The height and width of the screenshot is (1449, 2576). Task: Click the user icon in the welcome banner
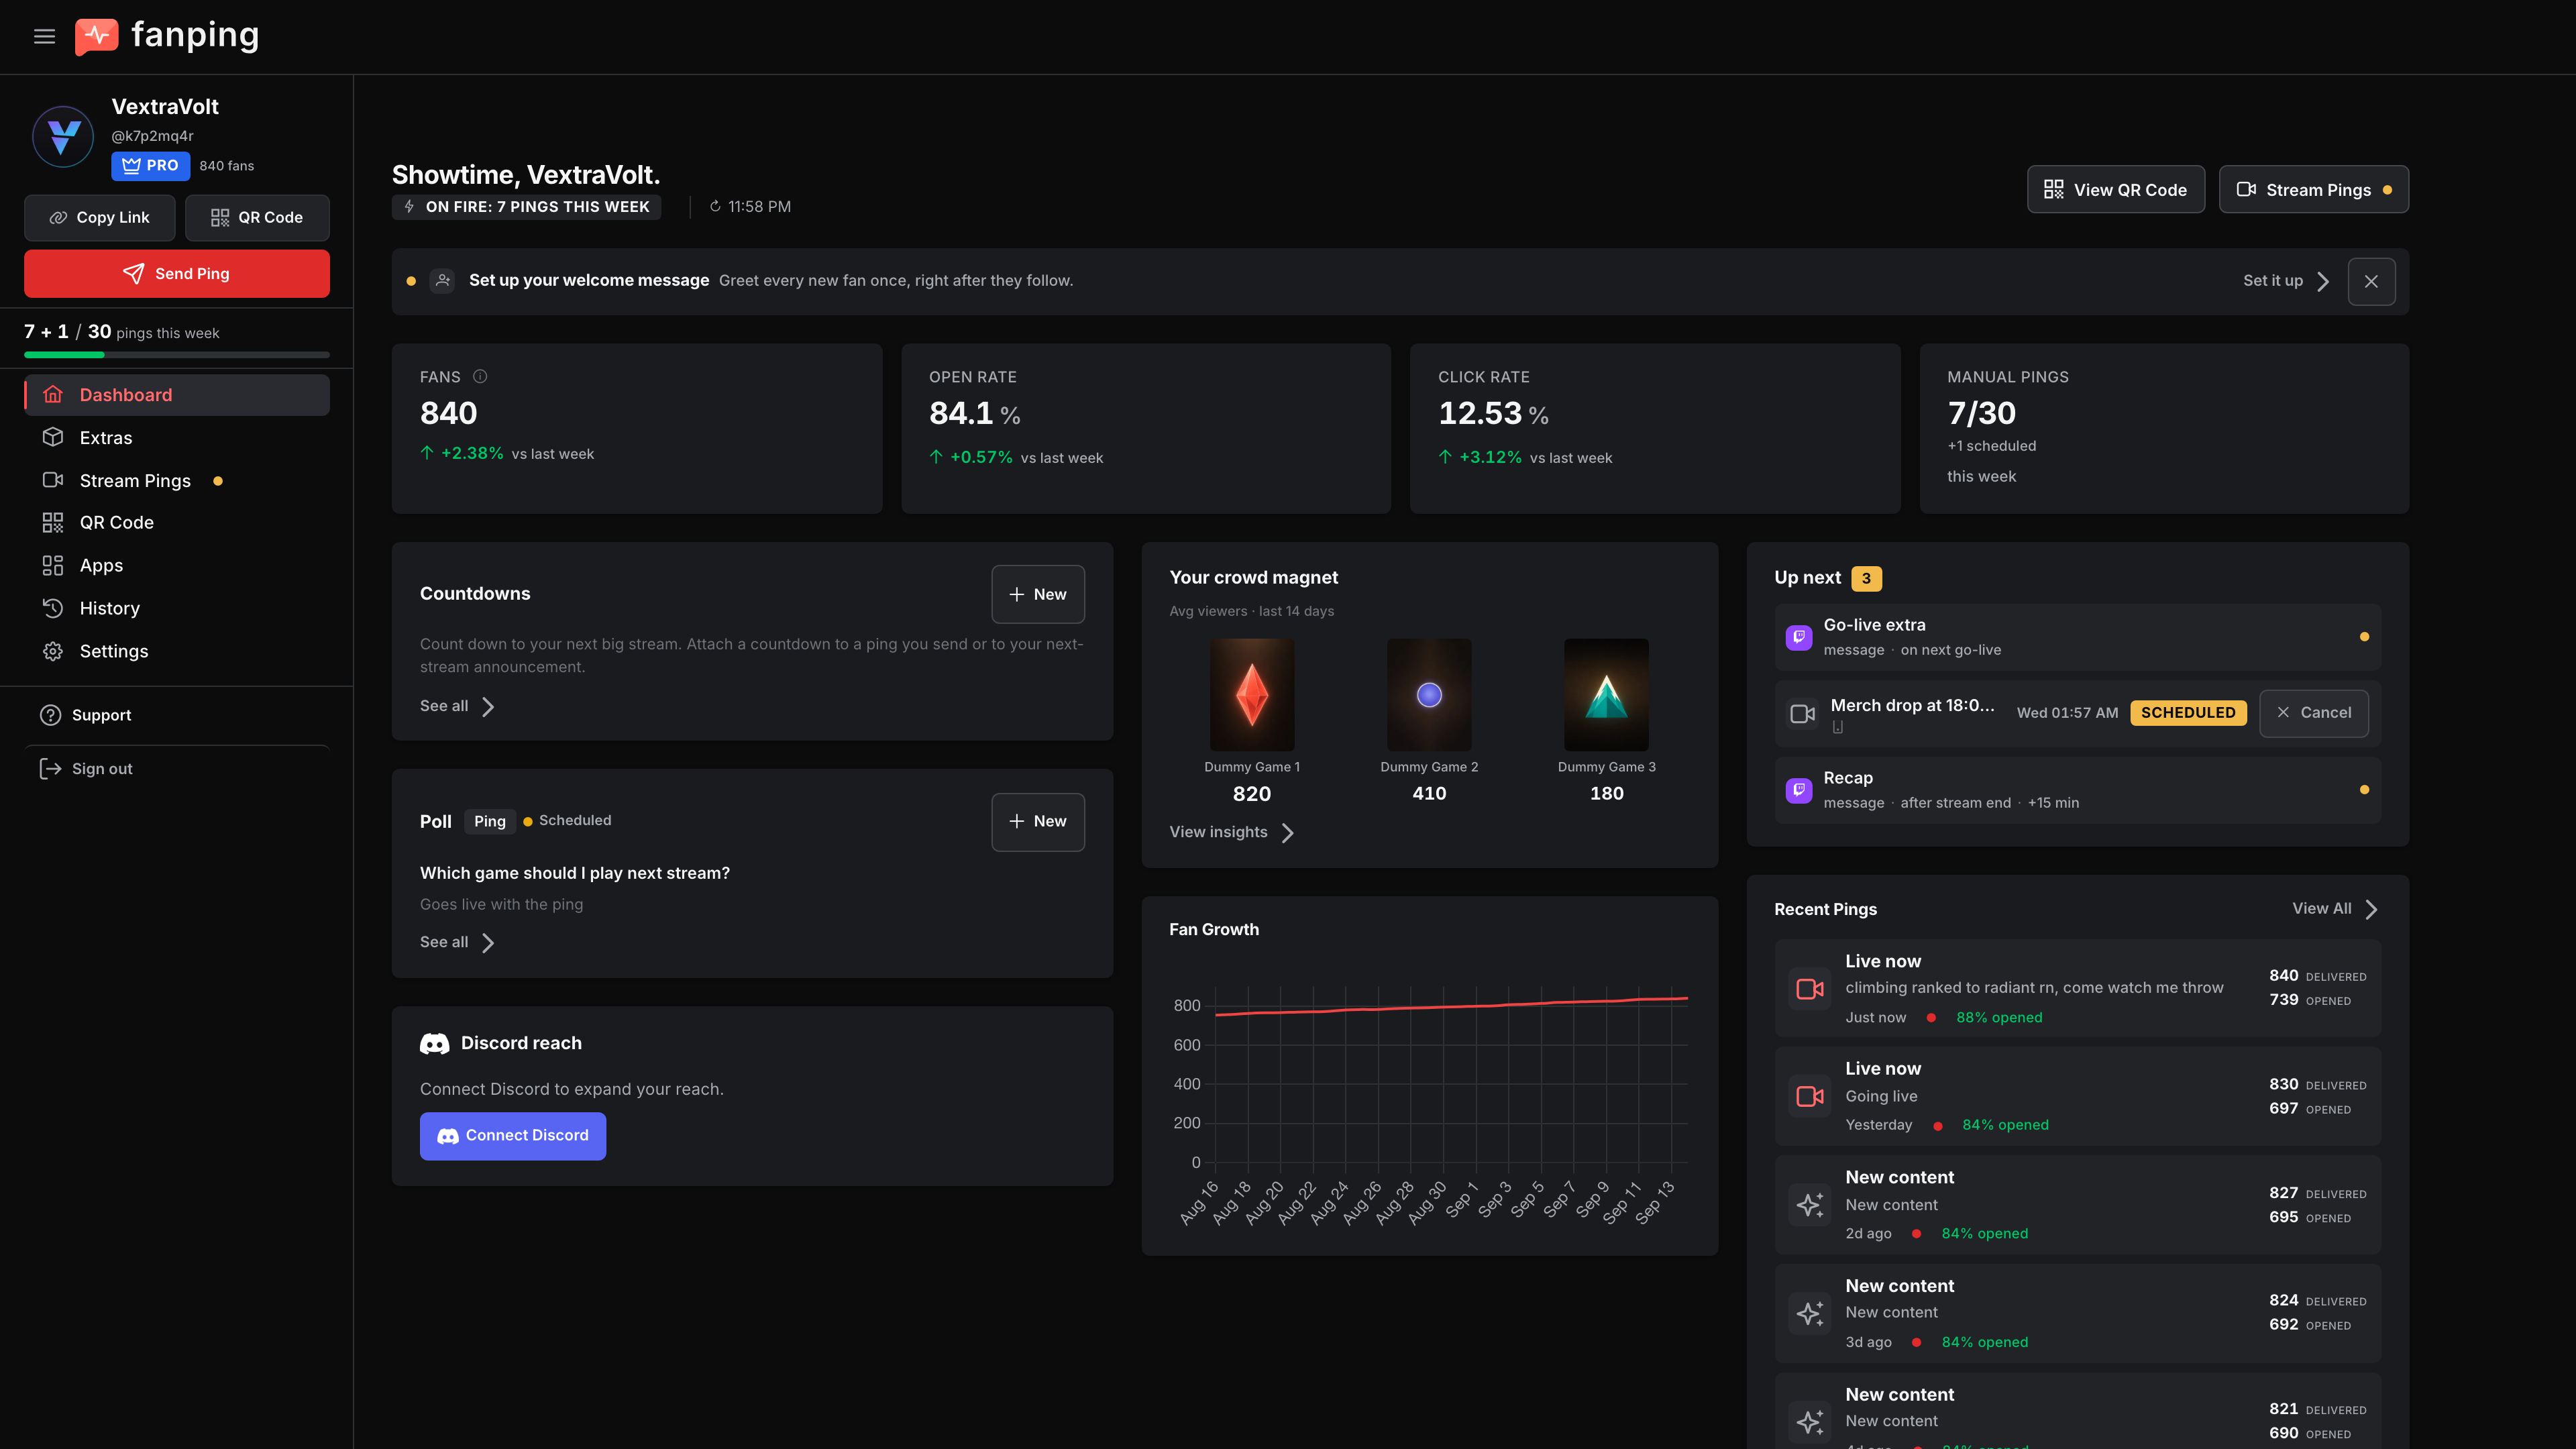[442, 281]
